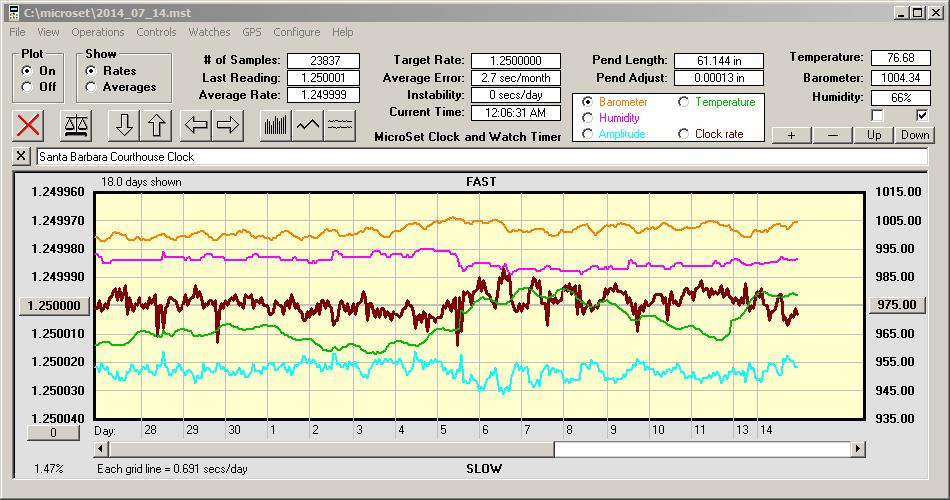Screen dimensions: 950x500
Task: Choose the Barometer trace radio
Action: pos(587,102)
